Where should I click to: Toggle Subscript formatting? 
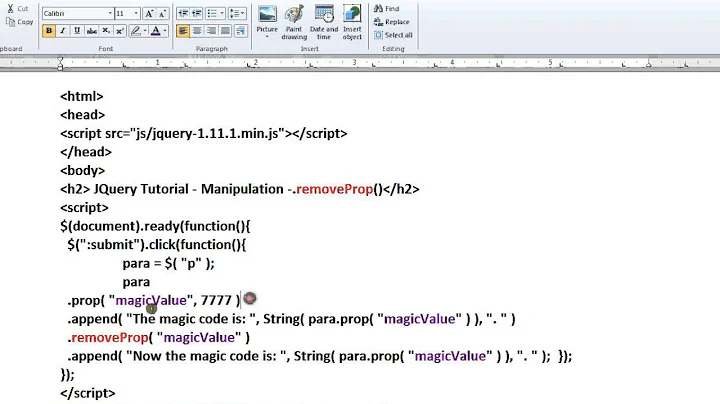pos(106,31)
